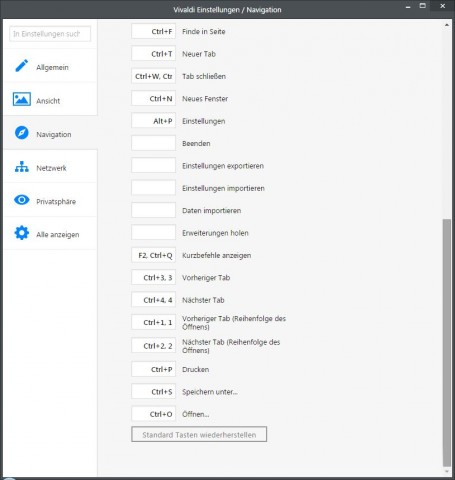Click the 'Beenden' label
The width and height of the screenshot is (455, 480).
196,144
